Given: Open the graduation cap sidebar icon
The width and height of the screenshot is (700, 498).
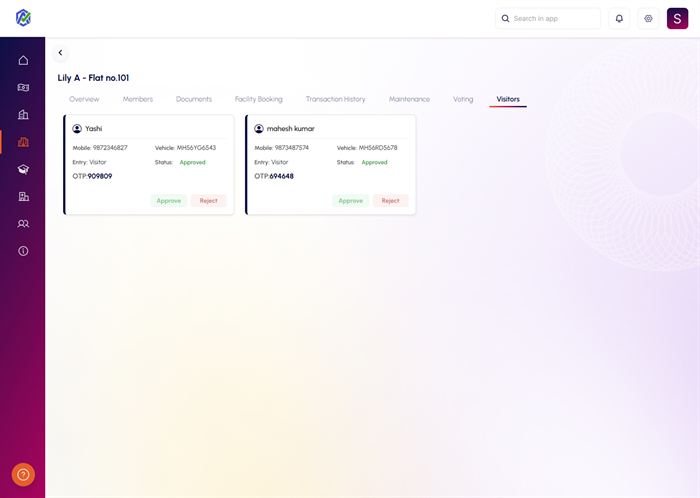Looking at the screenshot, I should click(x=23, y=170).
